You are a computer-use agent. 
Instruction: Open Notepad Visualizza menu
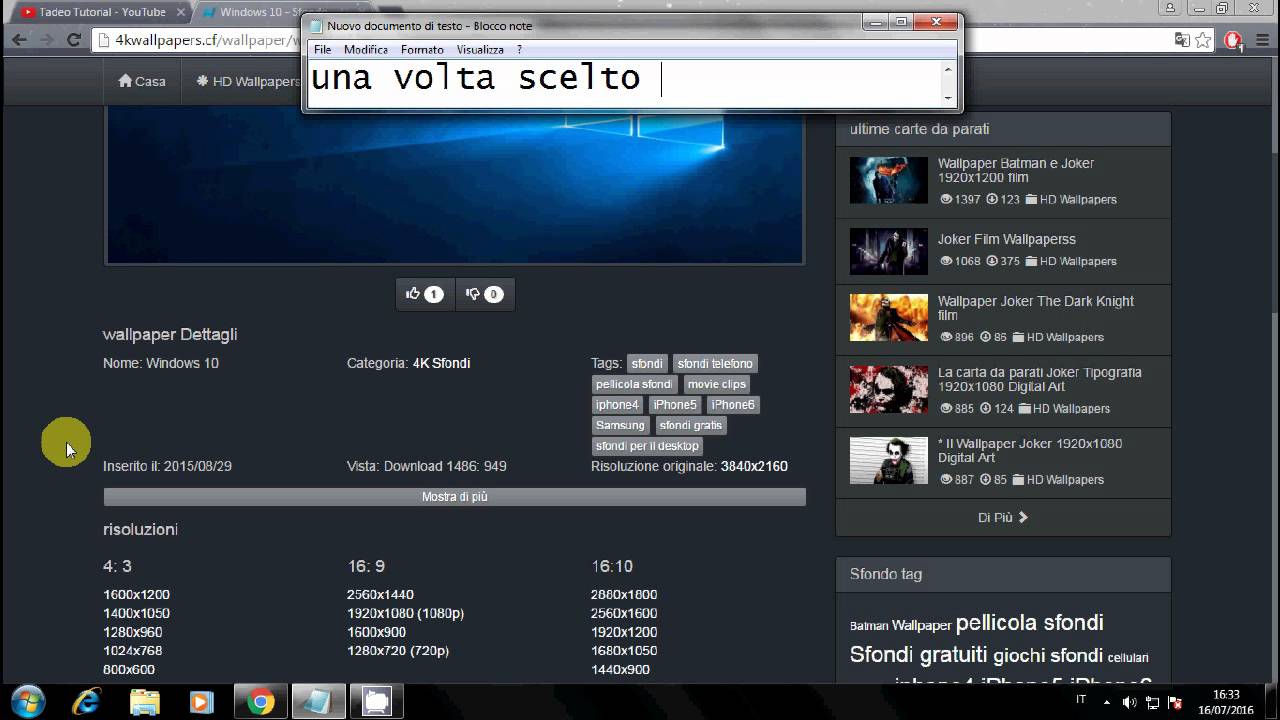[480, 49]
